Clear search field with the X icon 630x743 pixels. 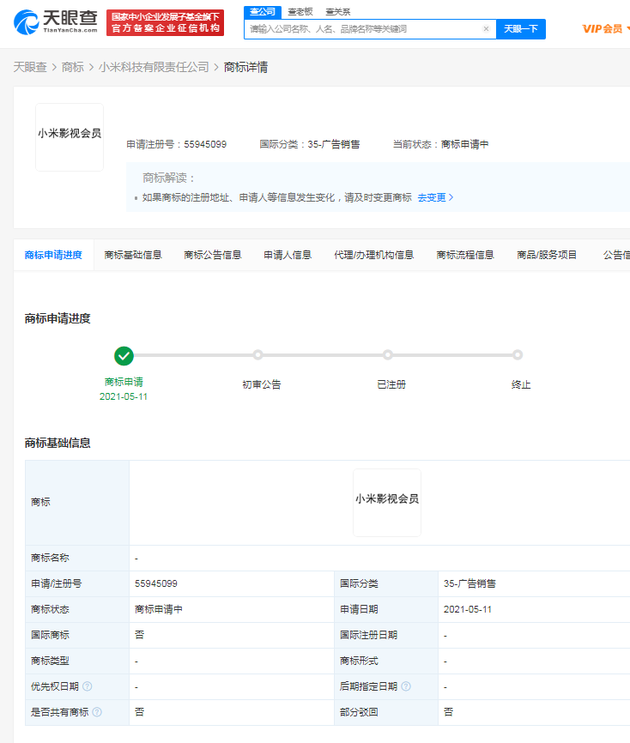coord(486,29)
